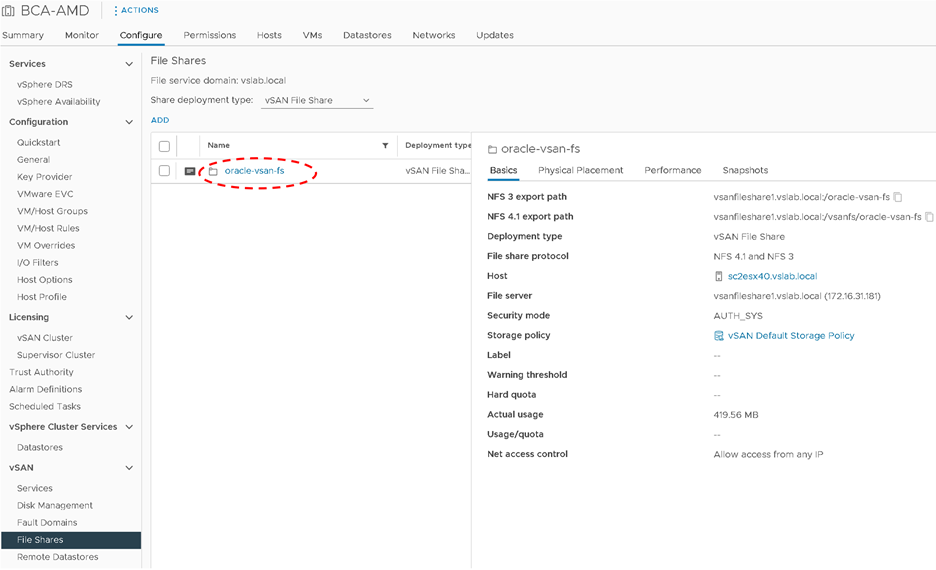
Task: Open the Datastores top tab
Action: pyautogui.click(x=367, y=35)
